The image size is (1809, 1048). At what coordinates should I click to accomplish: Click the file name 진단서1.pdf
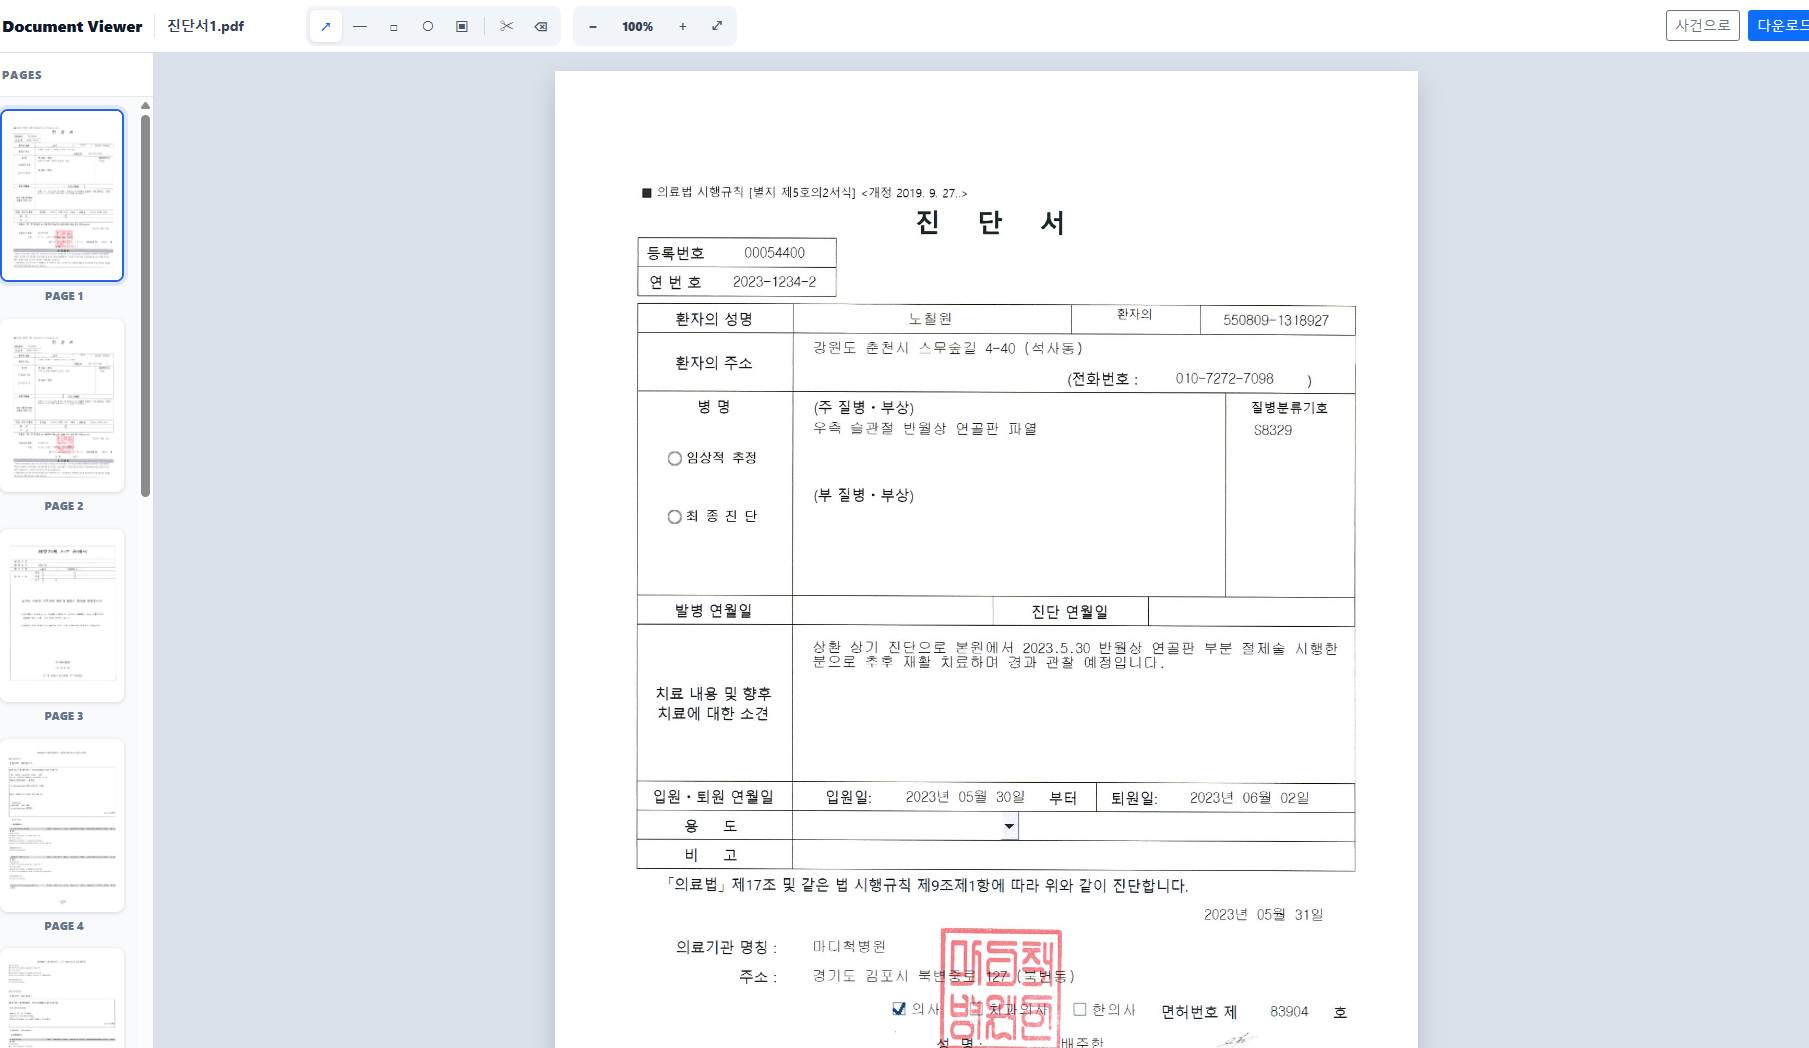point(205,26)
